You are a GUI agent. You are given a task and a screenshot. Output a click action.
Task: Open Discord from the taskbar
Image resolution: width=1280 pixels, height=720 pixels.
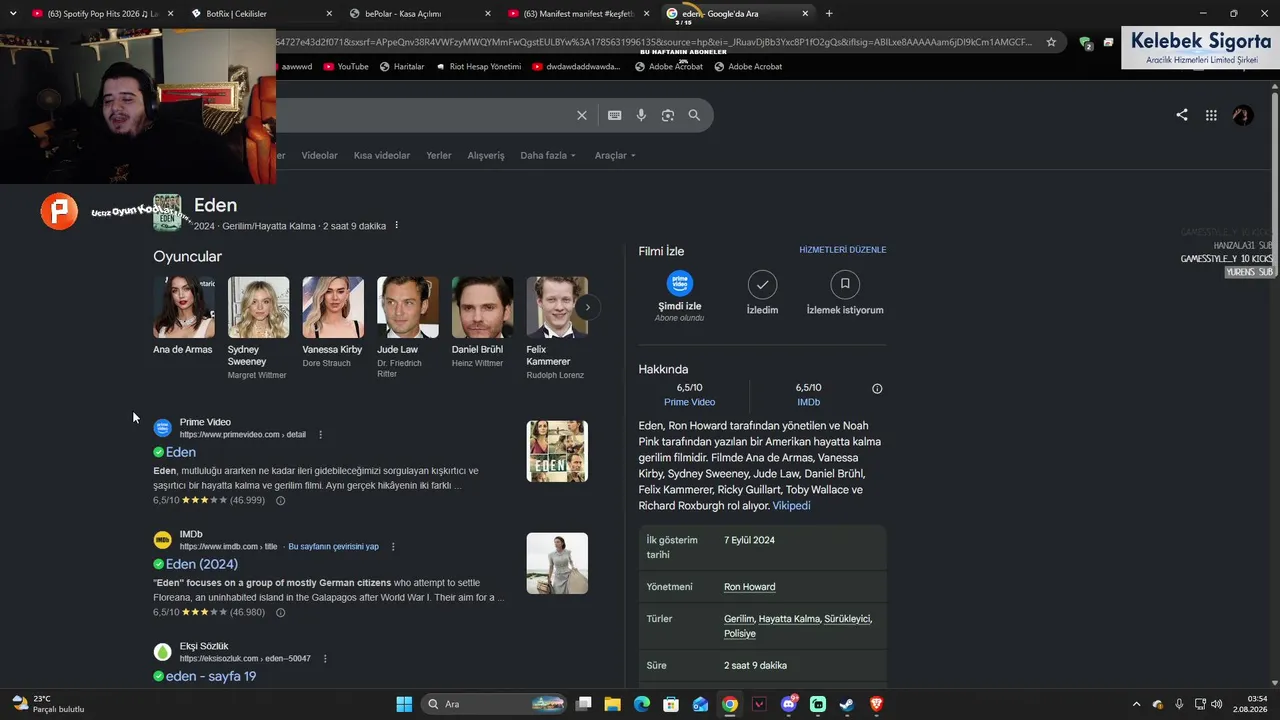[x=789, y=704]
